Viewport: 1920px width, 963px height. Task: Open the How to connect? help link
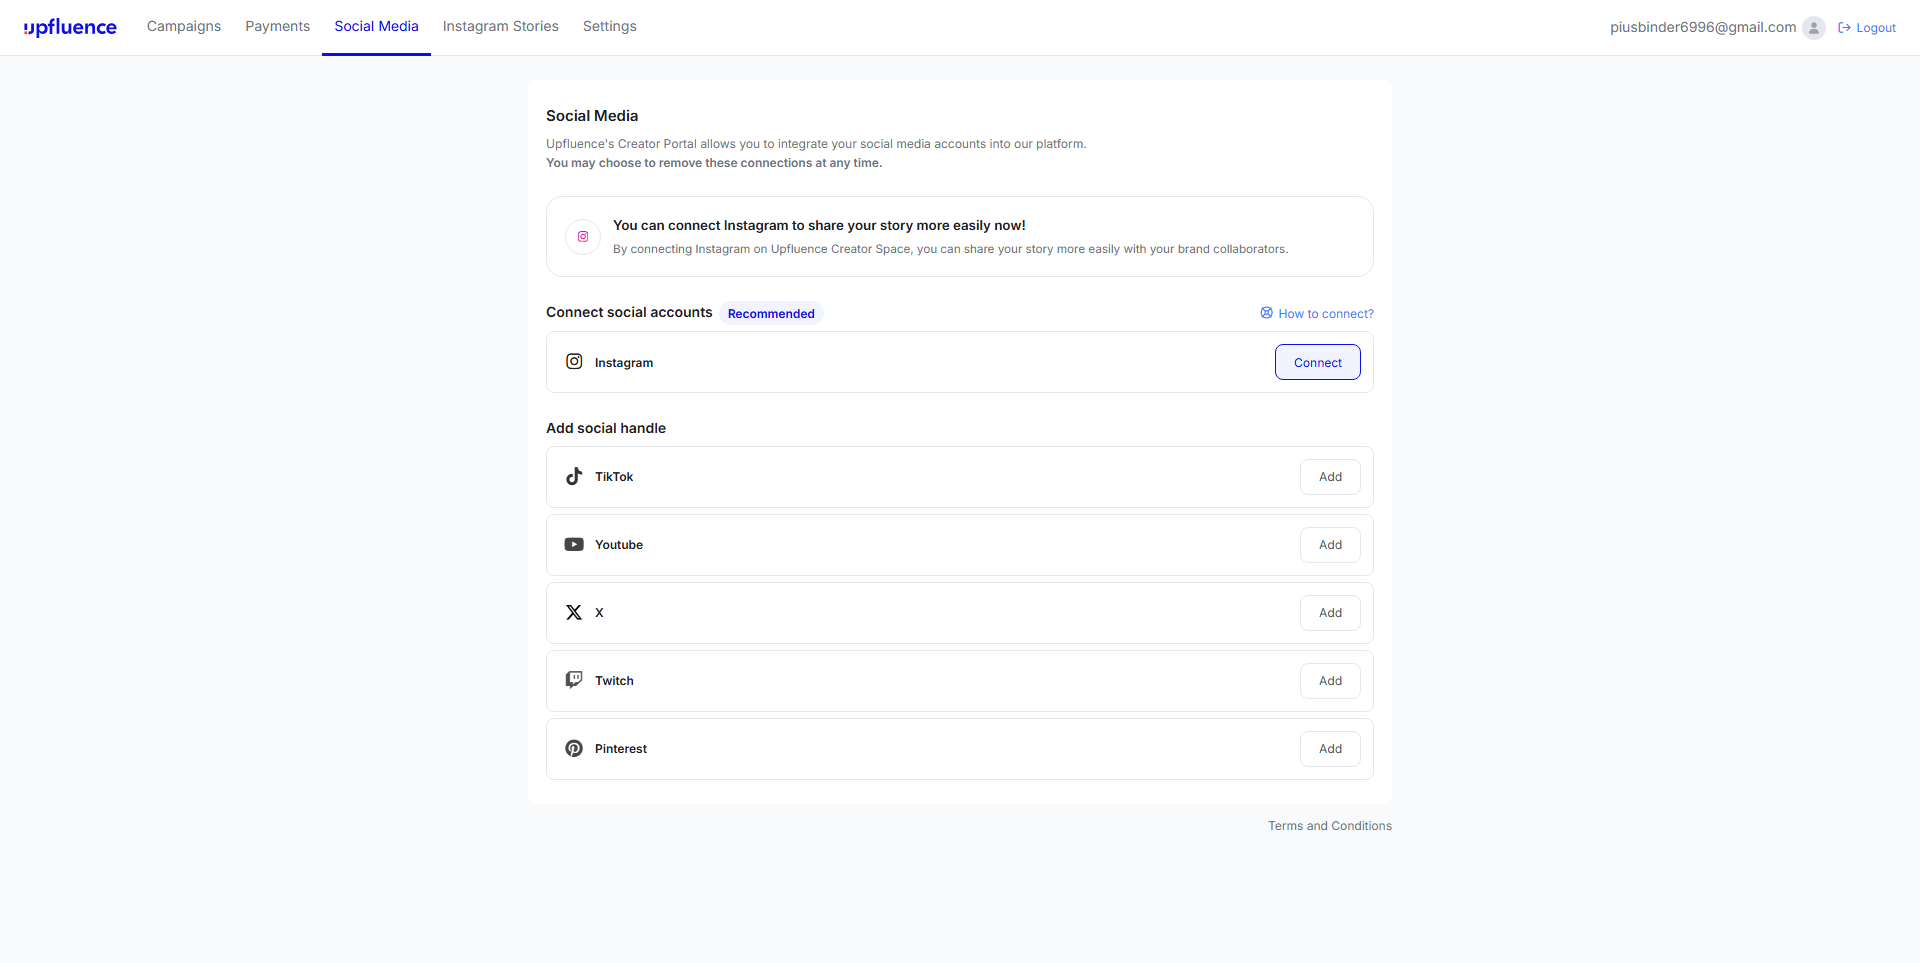pyautogui.click(x=1316, y=313)
